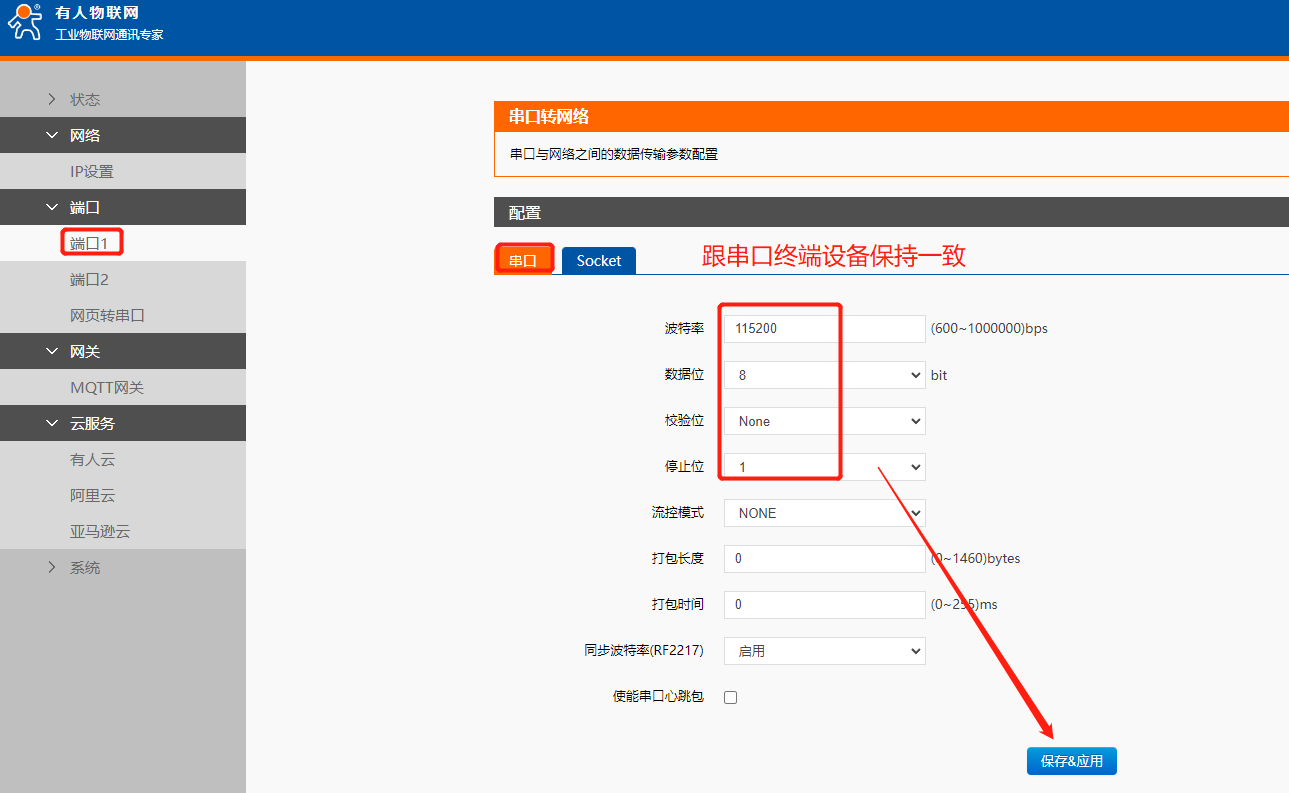This screenshot has height=793, width=1289.
Task: Open the IP设置 page
Action: tap(92, 171)
